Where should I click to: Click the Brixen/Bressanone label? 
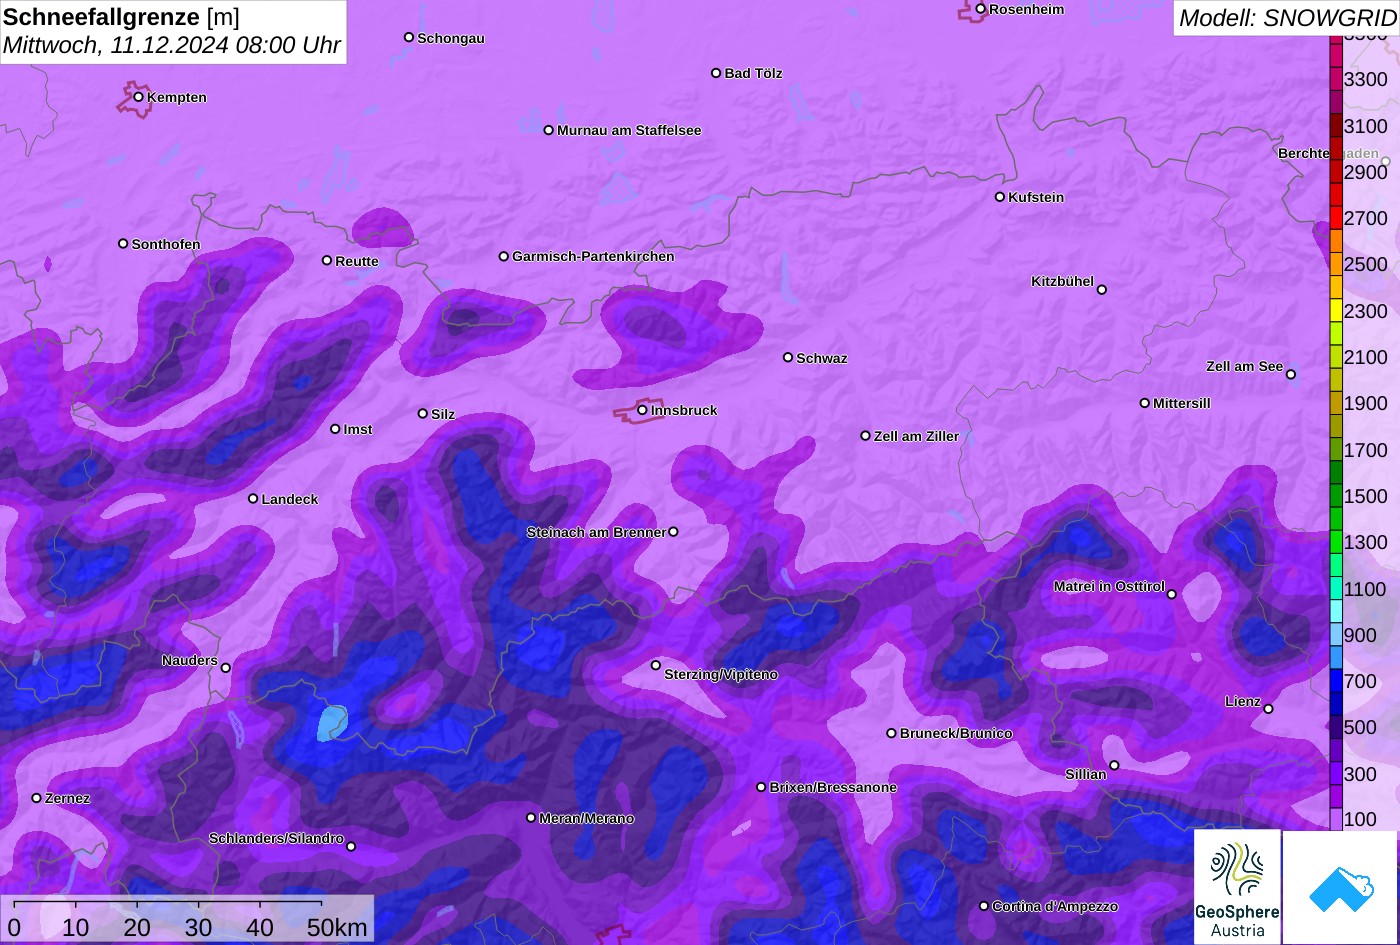[x=833, y=787]
